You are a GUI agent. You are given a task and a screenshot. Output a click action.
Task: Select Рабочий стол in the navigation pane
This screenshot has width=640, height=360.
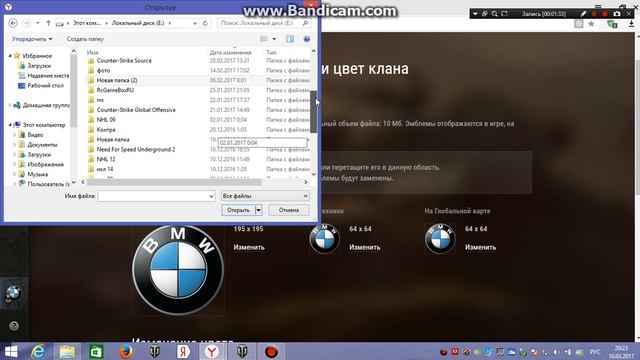point(45,85)
